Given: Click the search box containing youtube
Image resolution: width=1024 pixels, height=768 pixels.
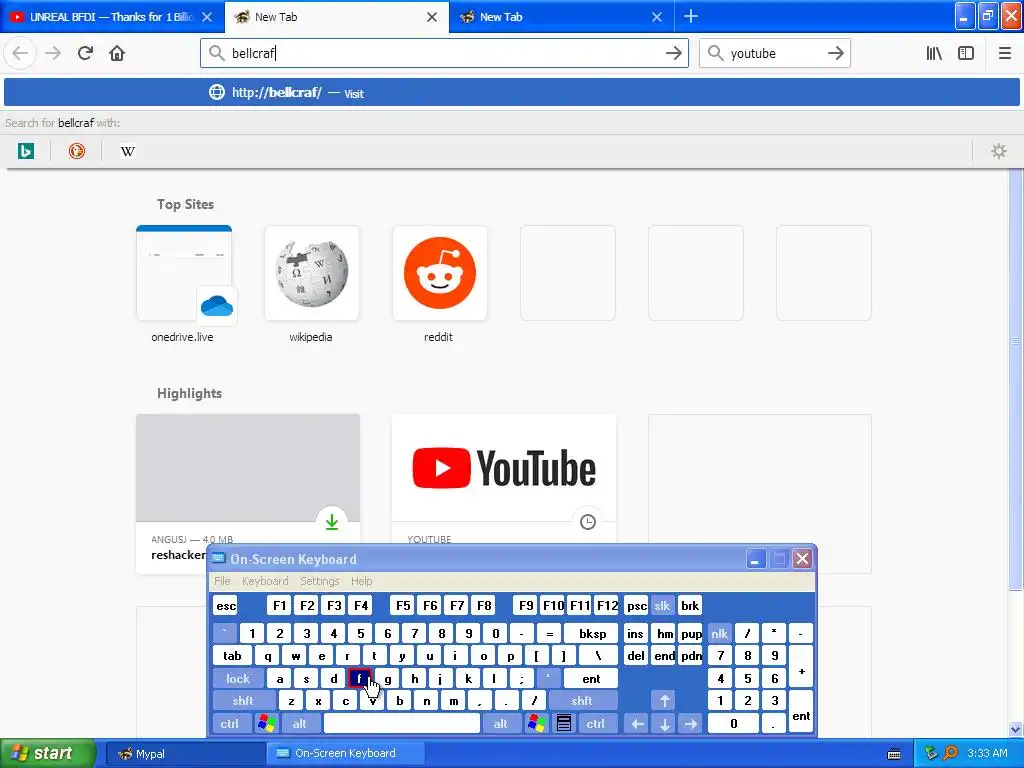Looking at the screenshot, I should tap(775, 54).
